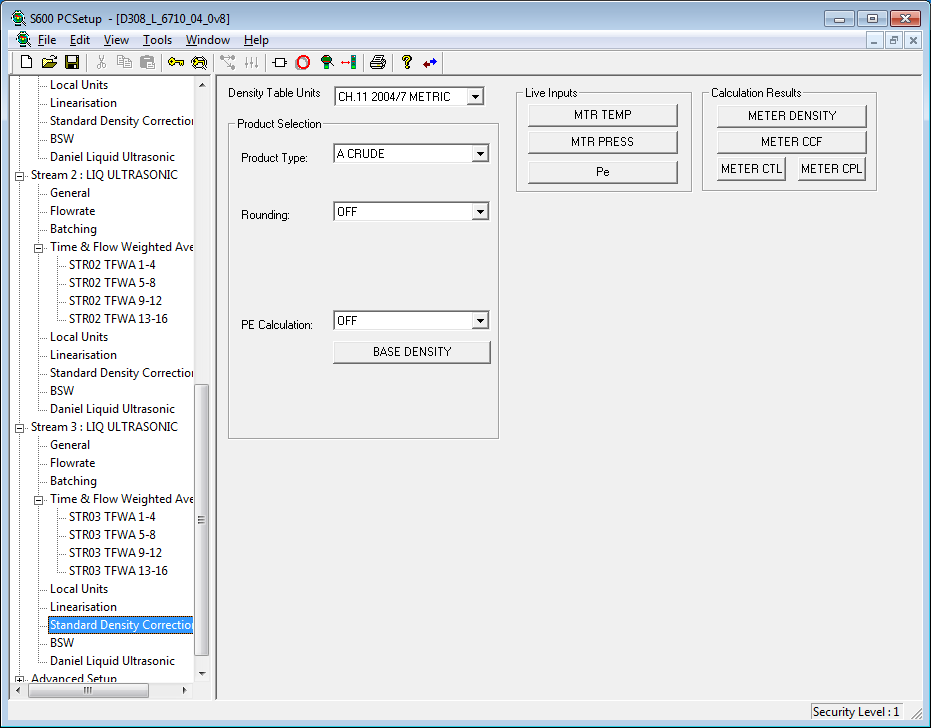Click the METER DENSITY result button

[x=791, y=116]
